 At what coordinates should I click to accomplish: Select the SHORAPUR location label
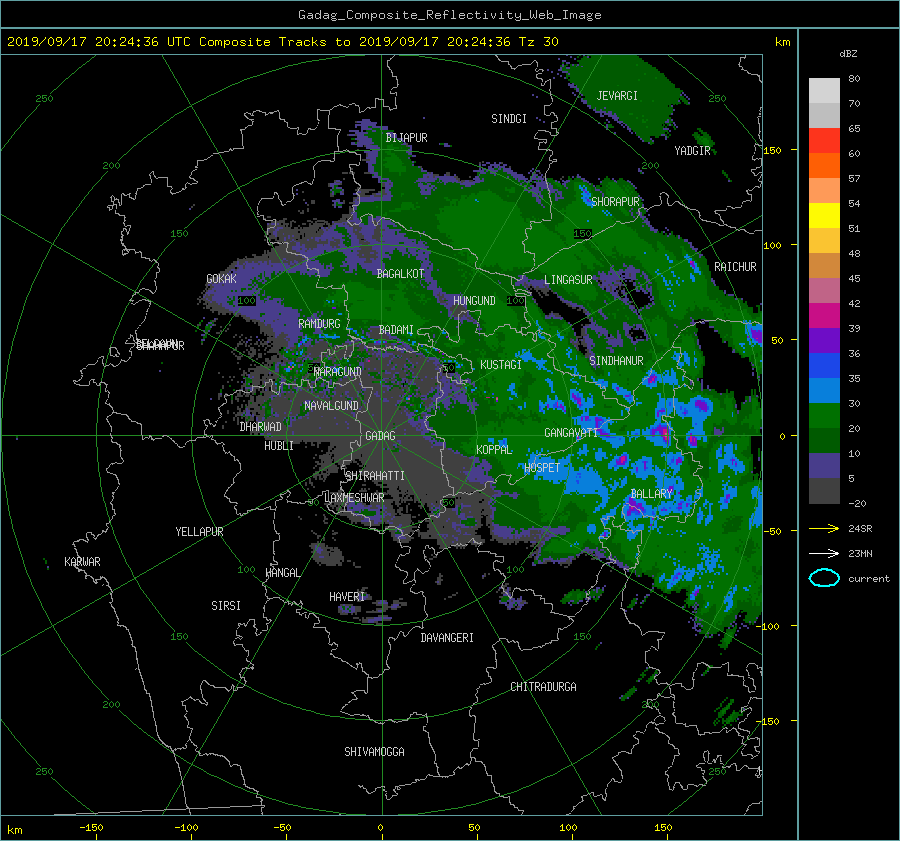(615, 202)
